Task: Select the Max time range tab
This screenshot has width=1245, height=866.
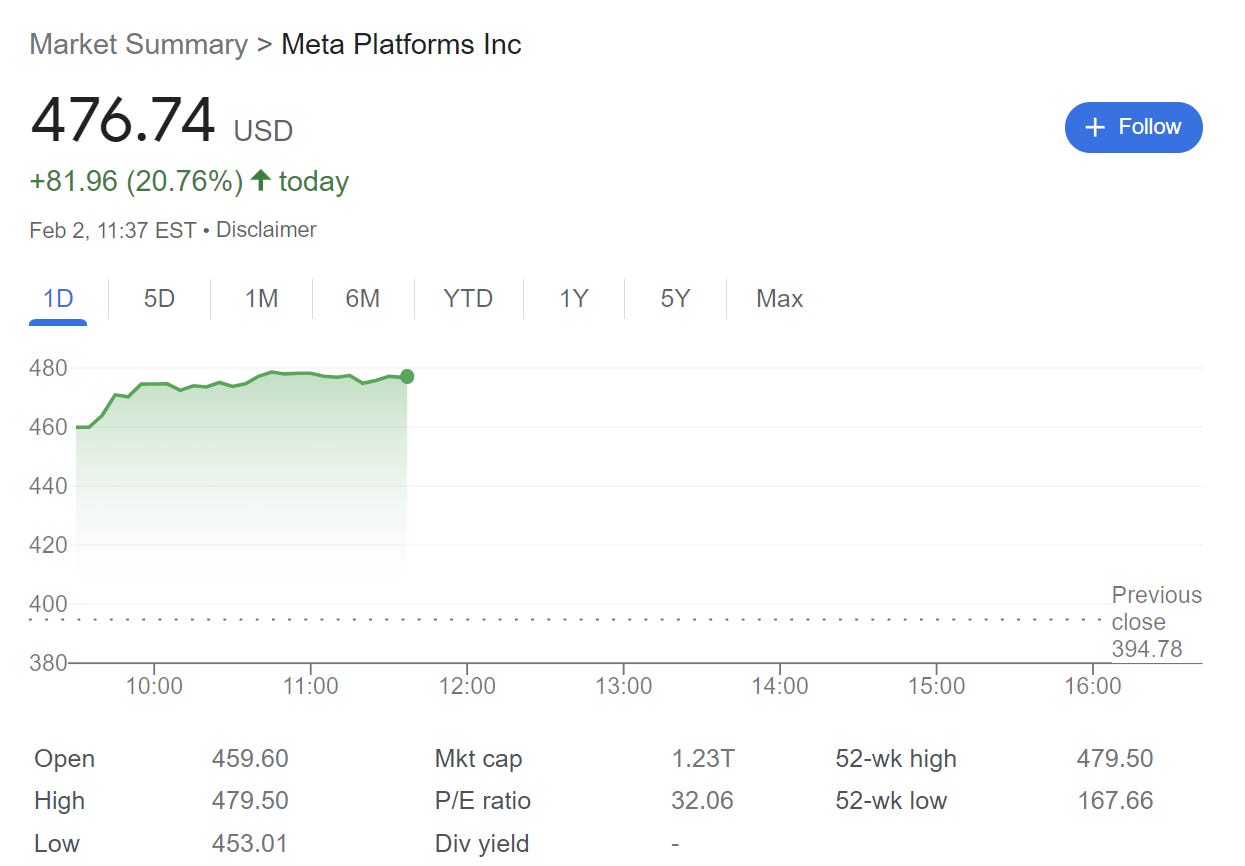Action: (779, 298)
